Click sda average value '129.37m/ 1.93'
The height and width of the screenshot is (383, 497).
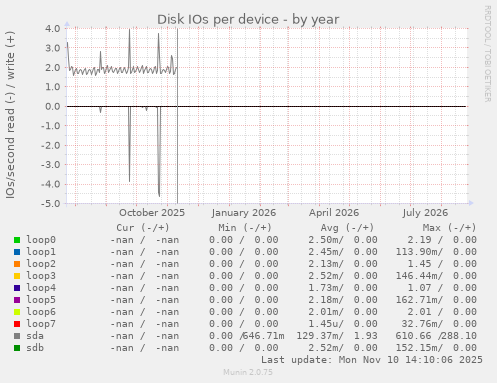337,336
